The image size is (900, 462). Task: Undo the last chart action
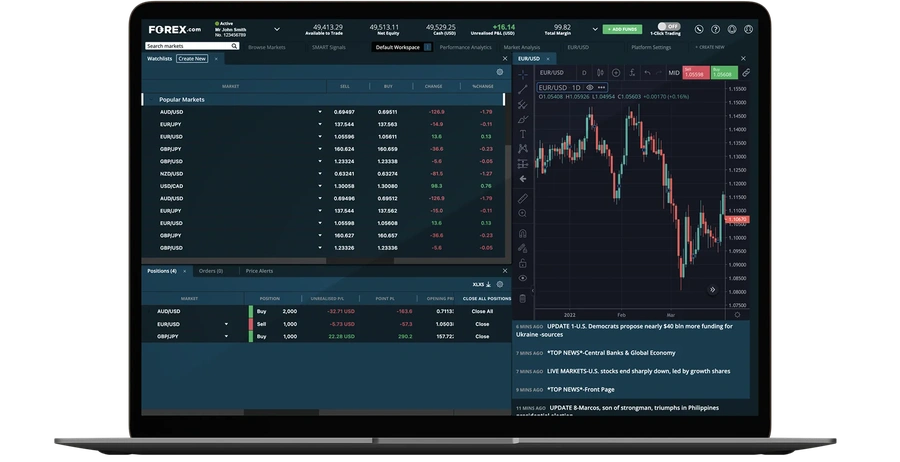point(647,73)
